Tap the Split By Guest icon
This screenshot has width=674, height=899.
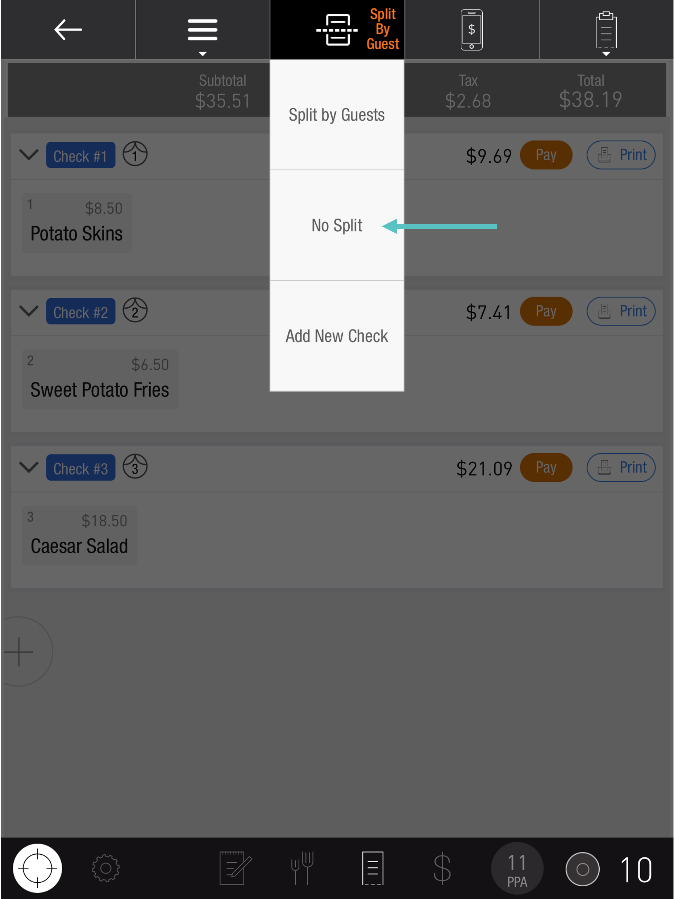[337, 30]
